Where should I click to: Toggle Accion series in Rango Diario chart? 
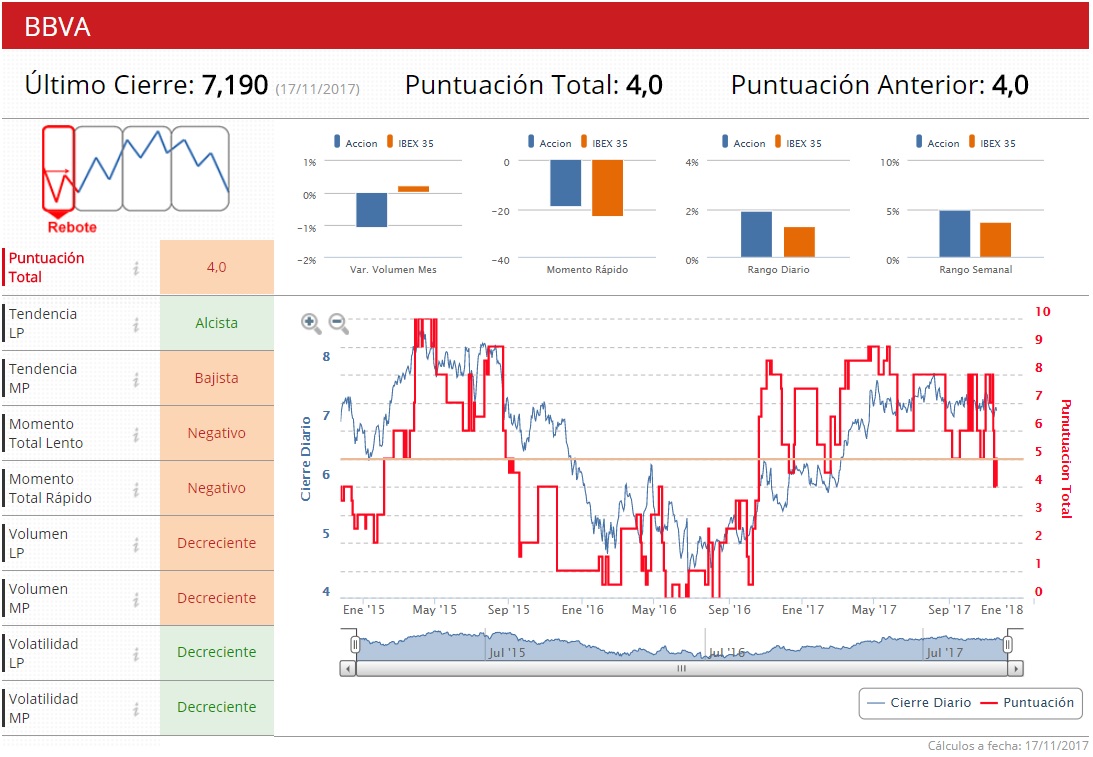coord(744,142)
